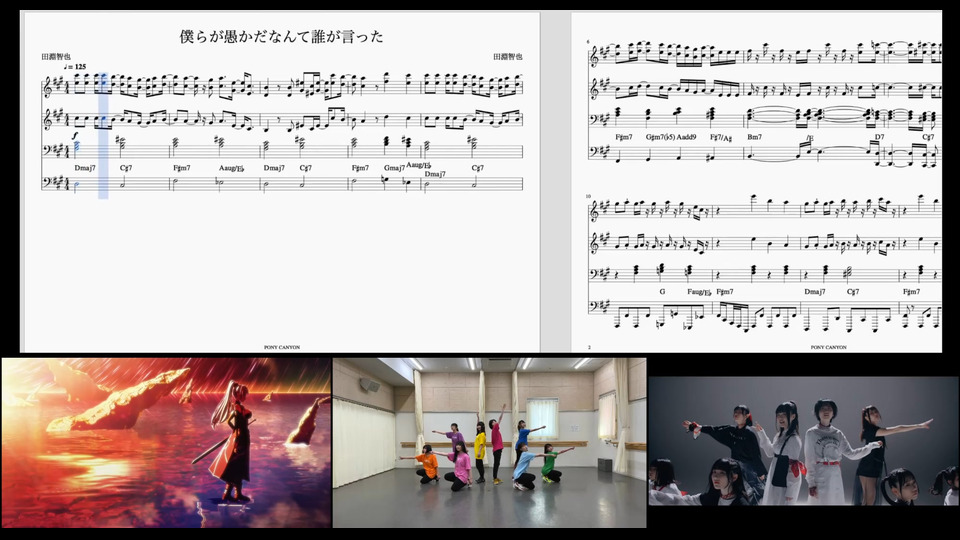The width and height of the screenshot is (960, 540).
Task: Click the D7 chord symbol
Action: (x=879, y=137)
